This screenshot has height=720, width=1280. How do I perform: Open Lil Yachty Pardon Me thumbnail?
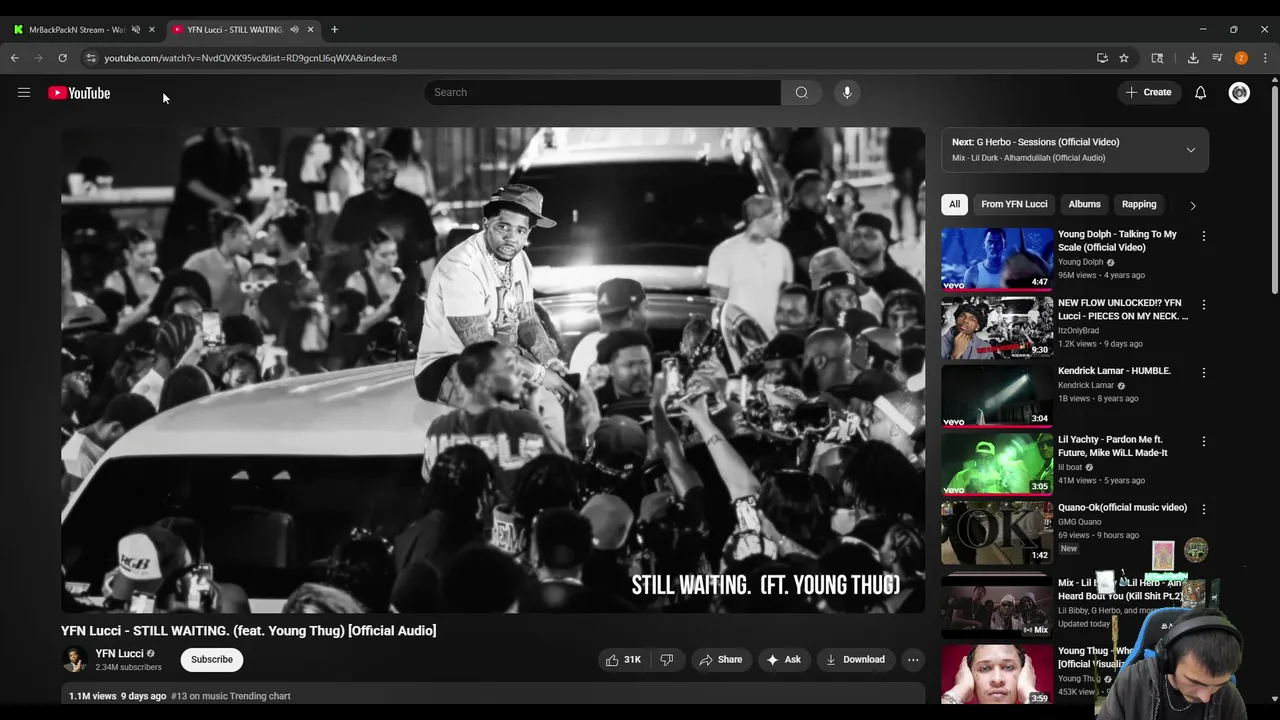[x=997, y=464]
